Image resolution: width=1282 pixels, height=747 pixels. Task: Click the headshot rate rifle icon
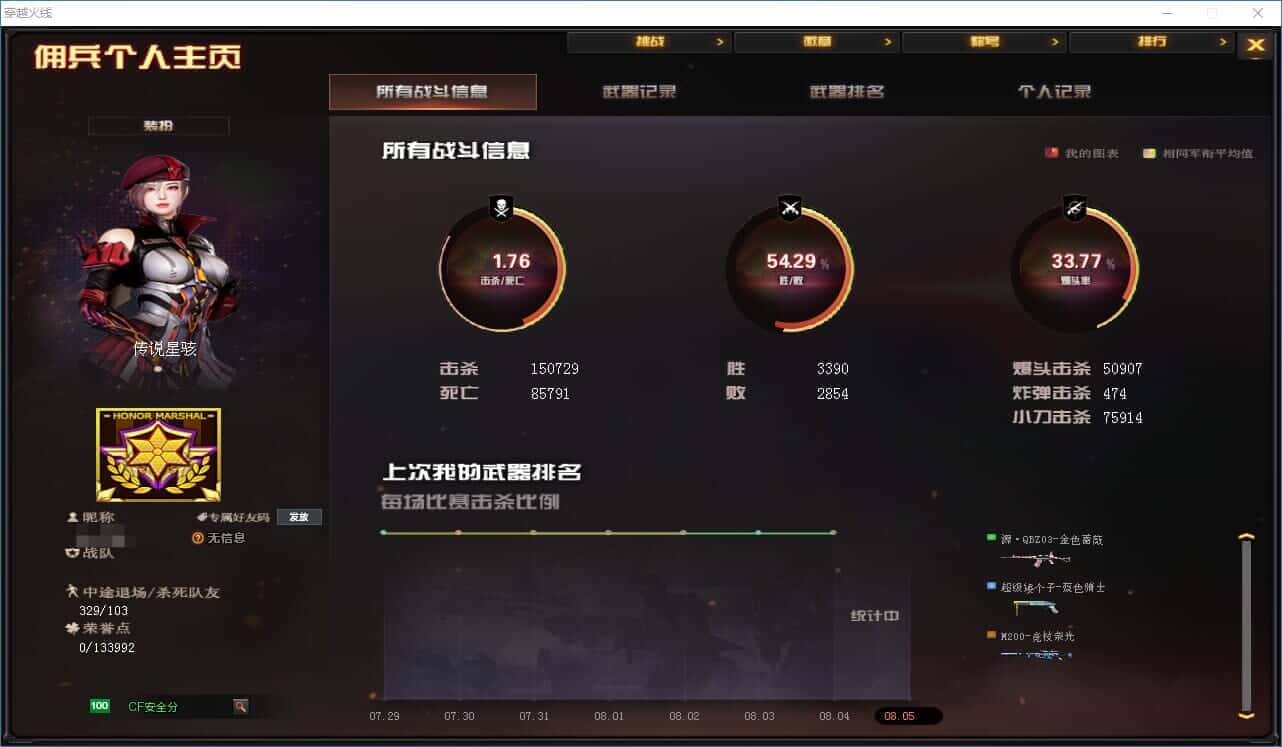(x=1075, y=208)
